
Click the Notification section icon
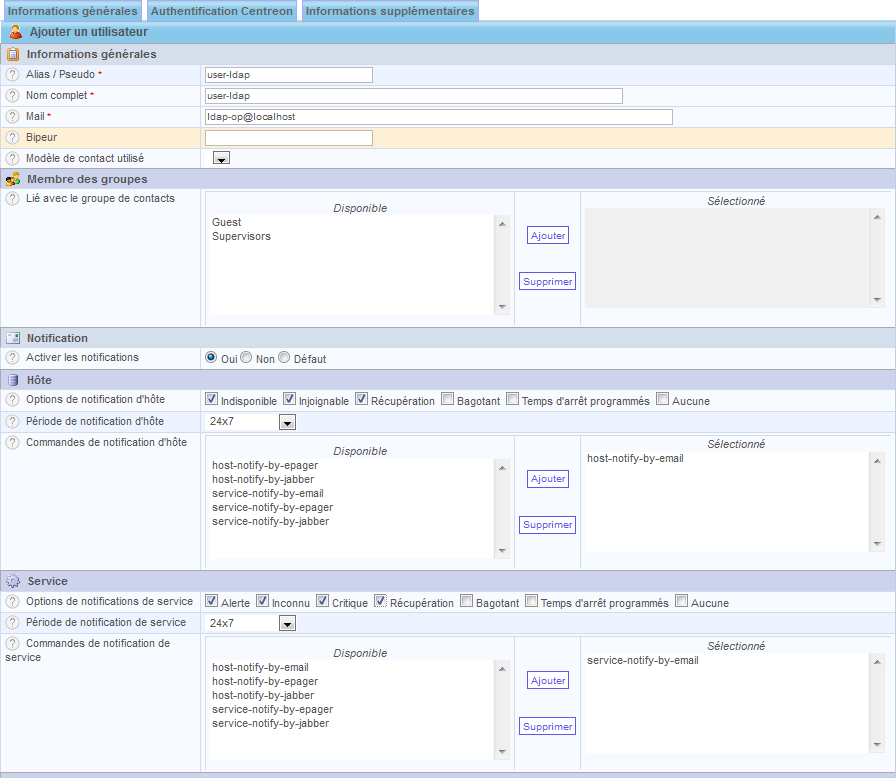(13, 338)
